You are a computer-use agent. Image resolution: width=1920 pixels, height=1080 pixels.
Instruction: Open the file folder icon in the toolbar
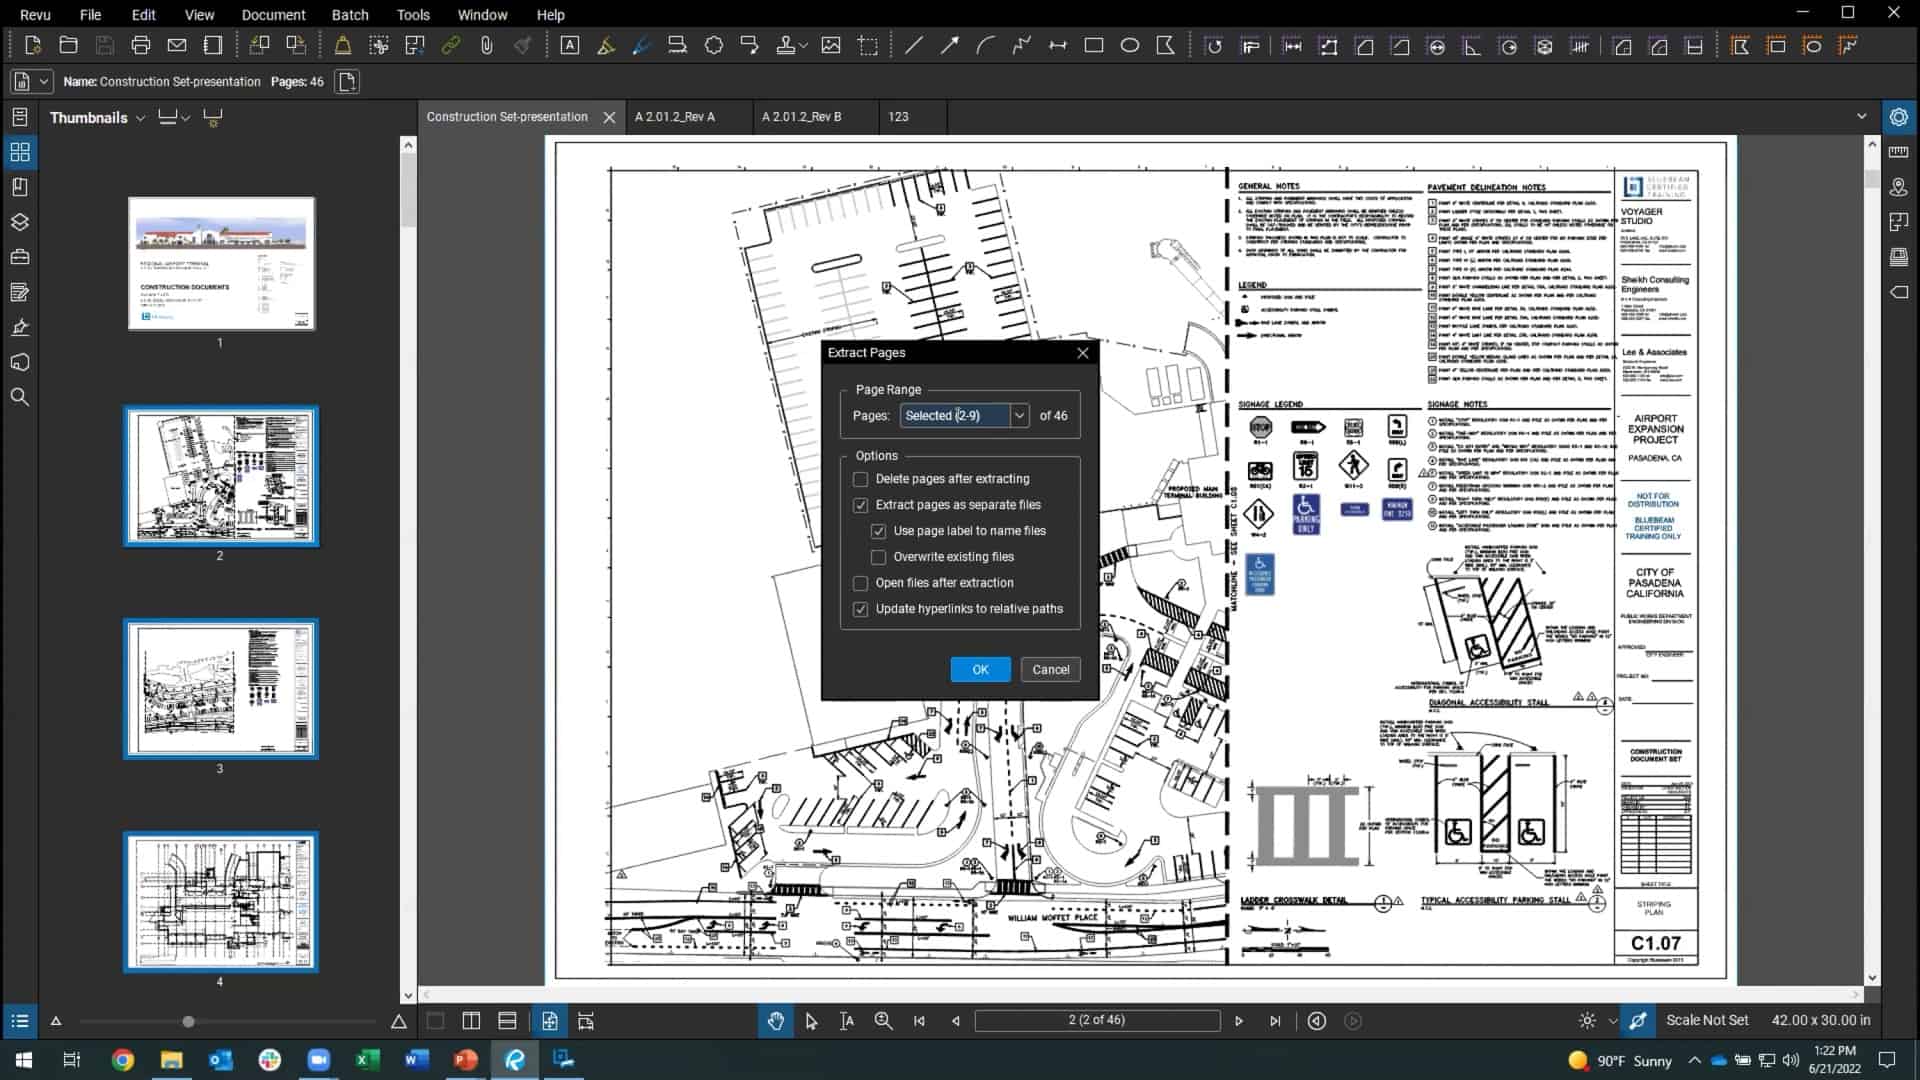(x=68, y=46)
